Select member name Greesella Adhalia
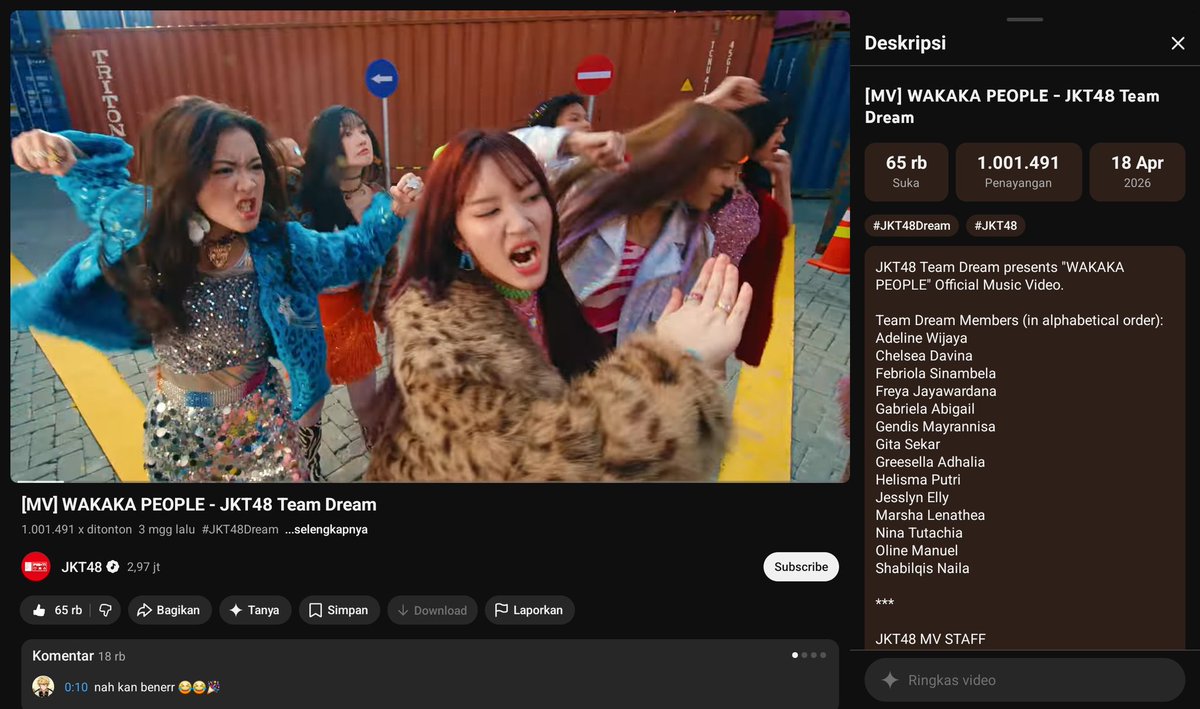1200x709 pixels. click(930, 462)
